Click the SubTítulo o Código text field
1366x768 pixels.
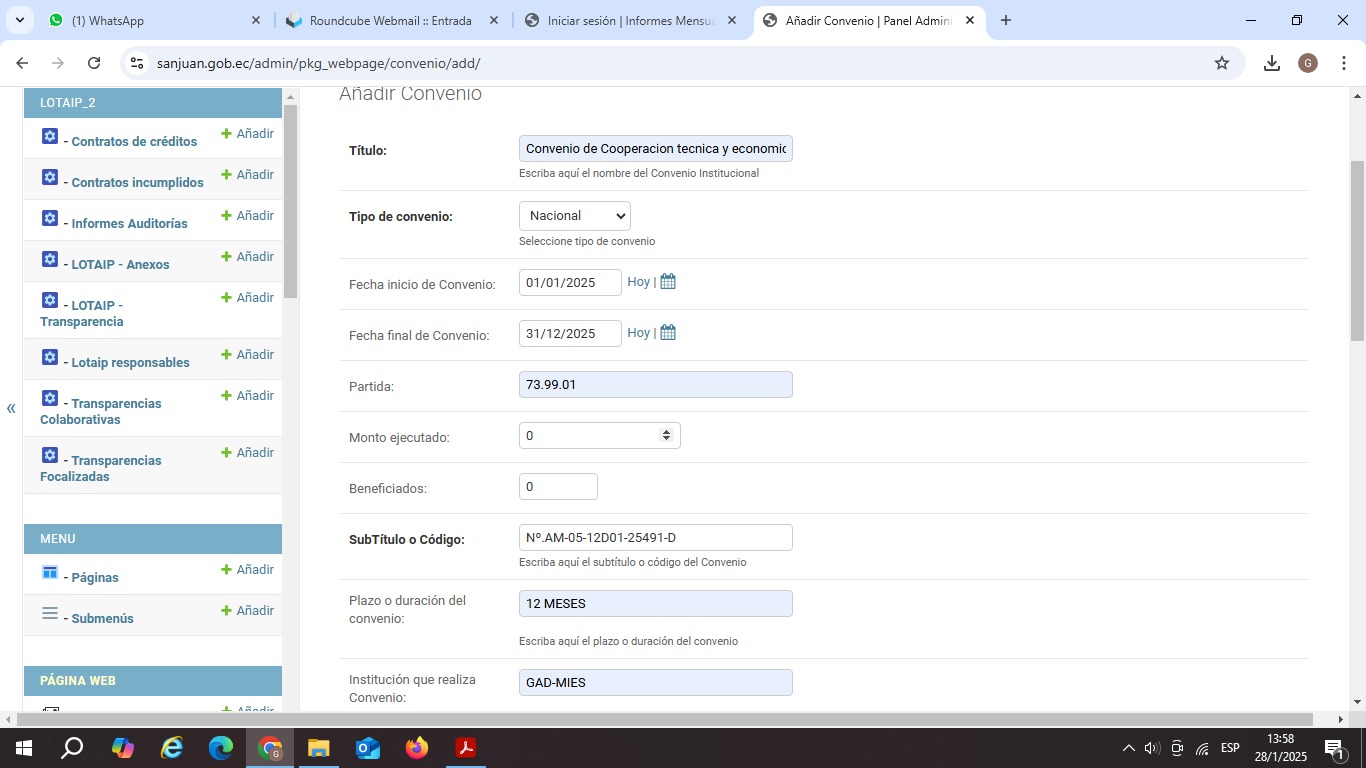tap(655, 538)
